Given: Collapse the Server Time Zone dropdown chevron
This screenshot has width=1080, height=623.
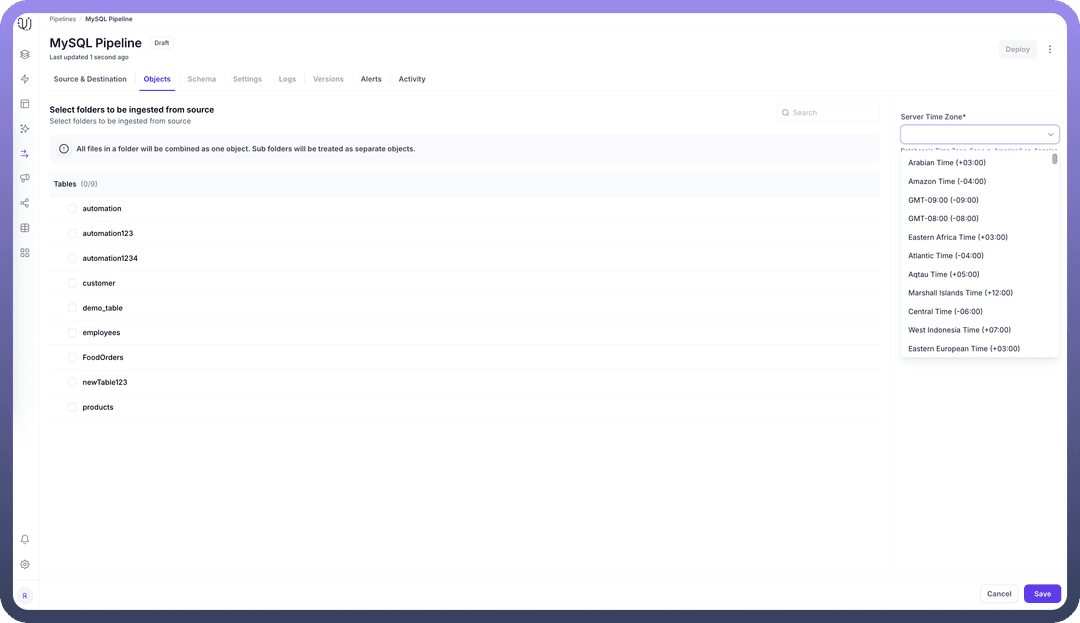Looking at the screenshot, I should [x=1050, y=134].
